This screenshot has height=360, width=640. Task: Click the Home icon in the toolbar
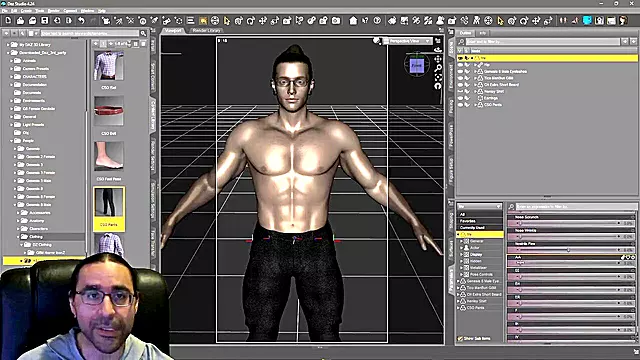click(x=353, y=20)
